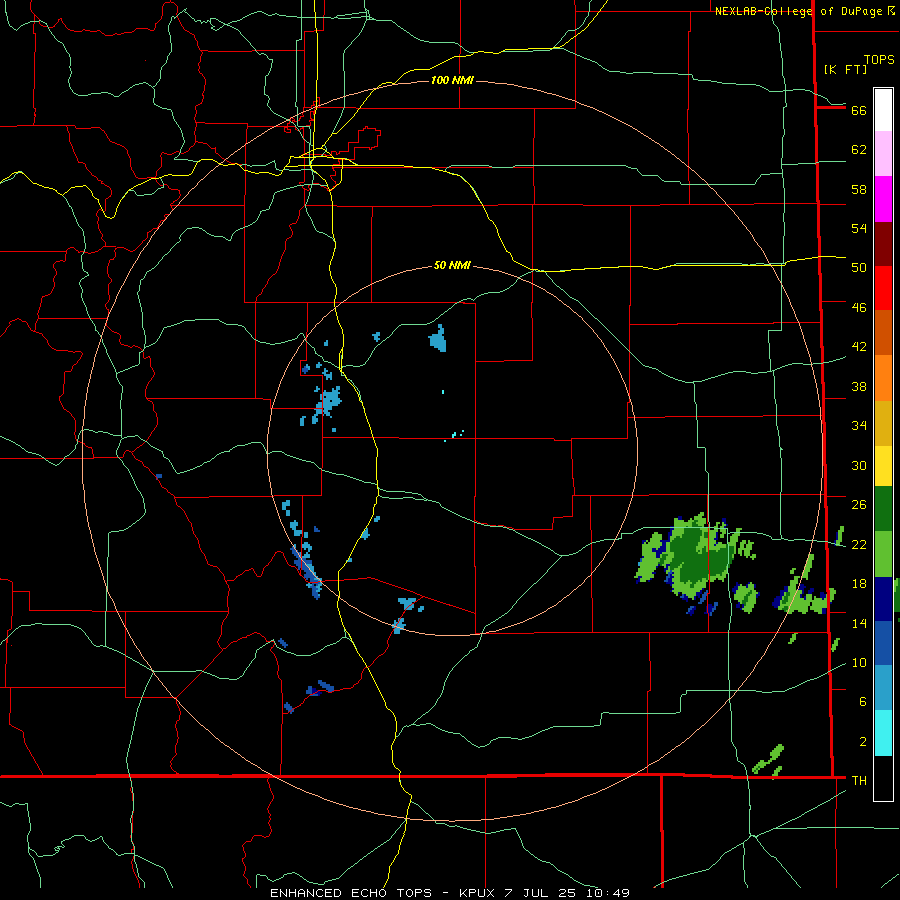900x900 pixels.
Task: Click the legend value 14
Action: point(859,623)
